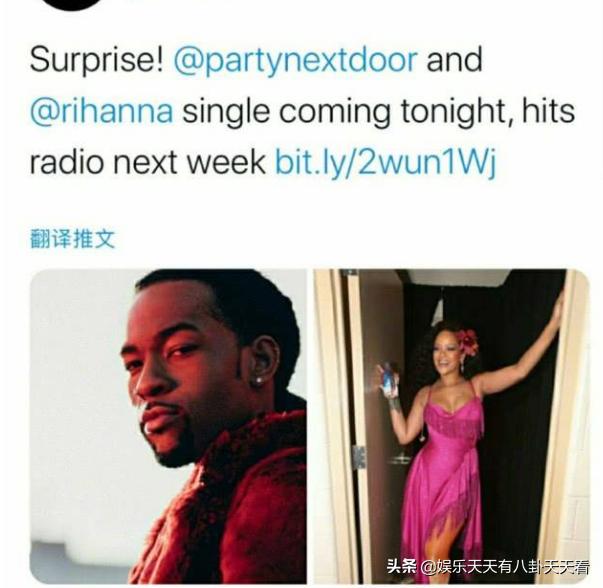Click the @娱乐天天有八卦天天看 watermark handle

click(505, 567)
